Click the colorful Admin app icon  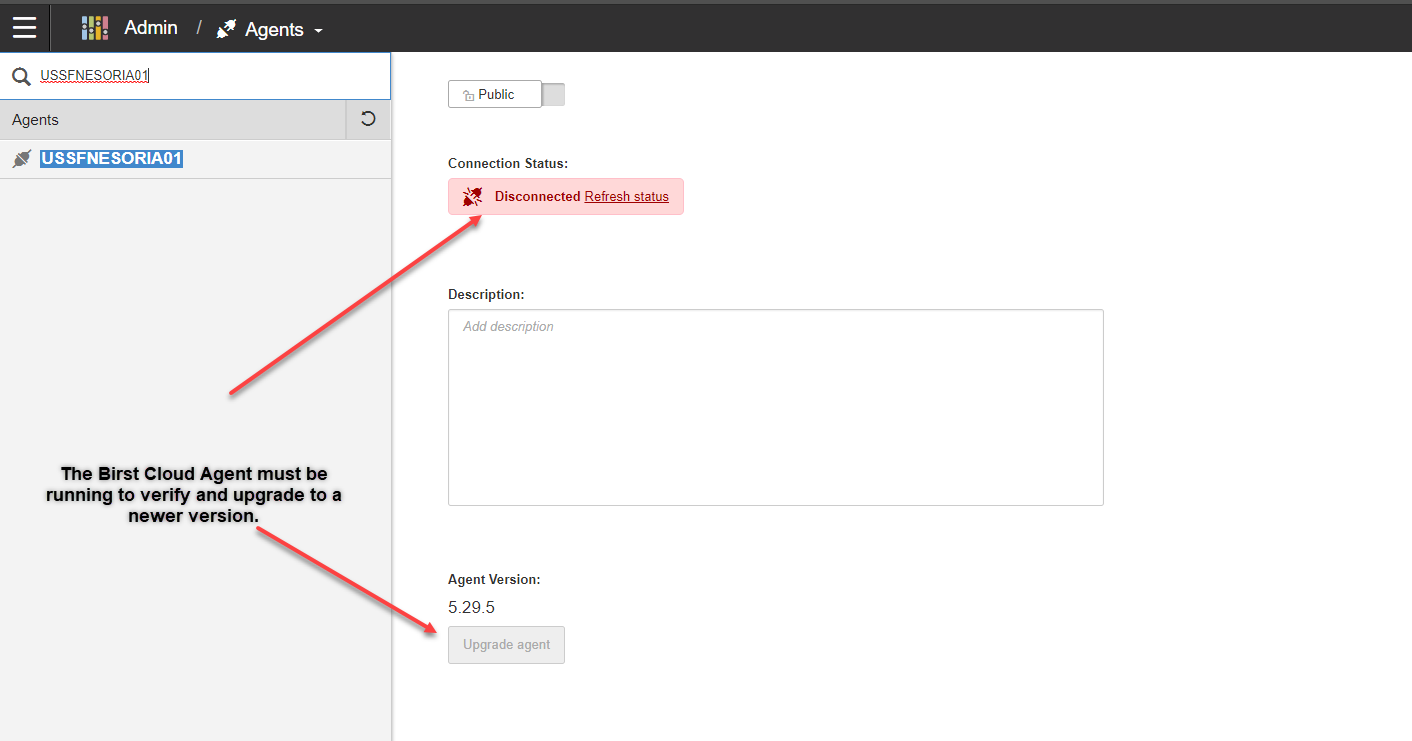(94, 28)
